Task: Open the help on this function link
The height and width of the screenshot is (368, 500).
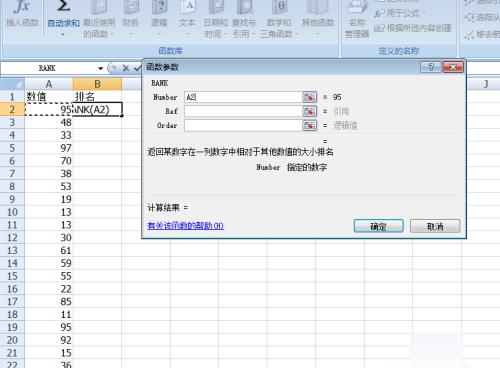Action: [185, 226]
